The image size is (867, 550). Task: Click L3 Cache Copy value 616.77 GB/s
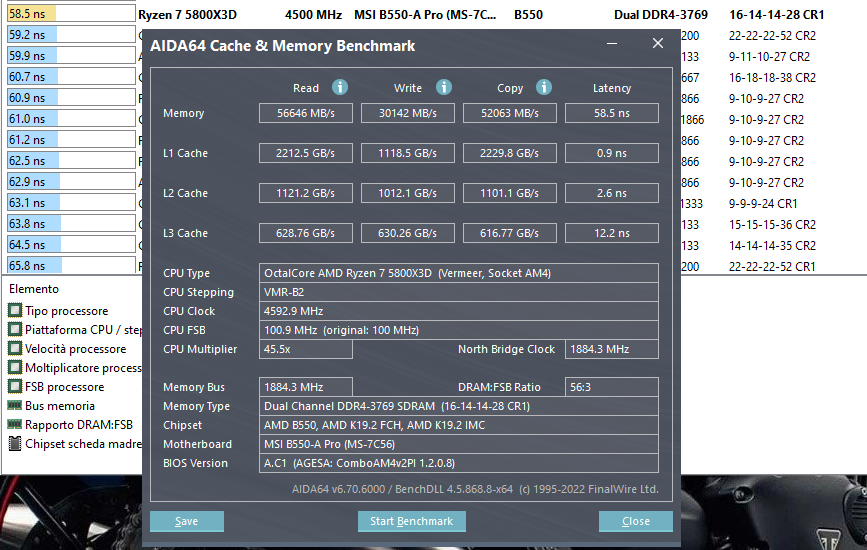(509, 233)
